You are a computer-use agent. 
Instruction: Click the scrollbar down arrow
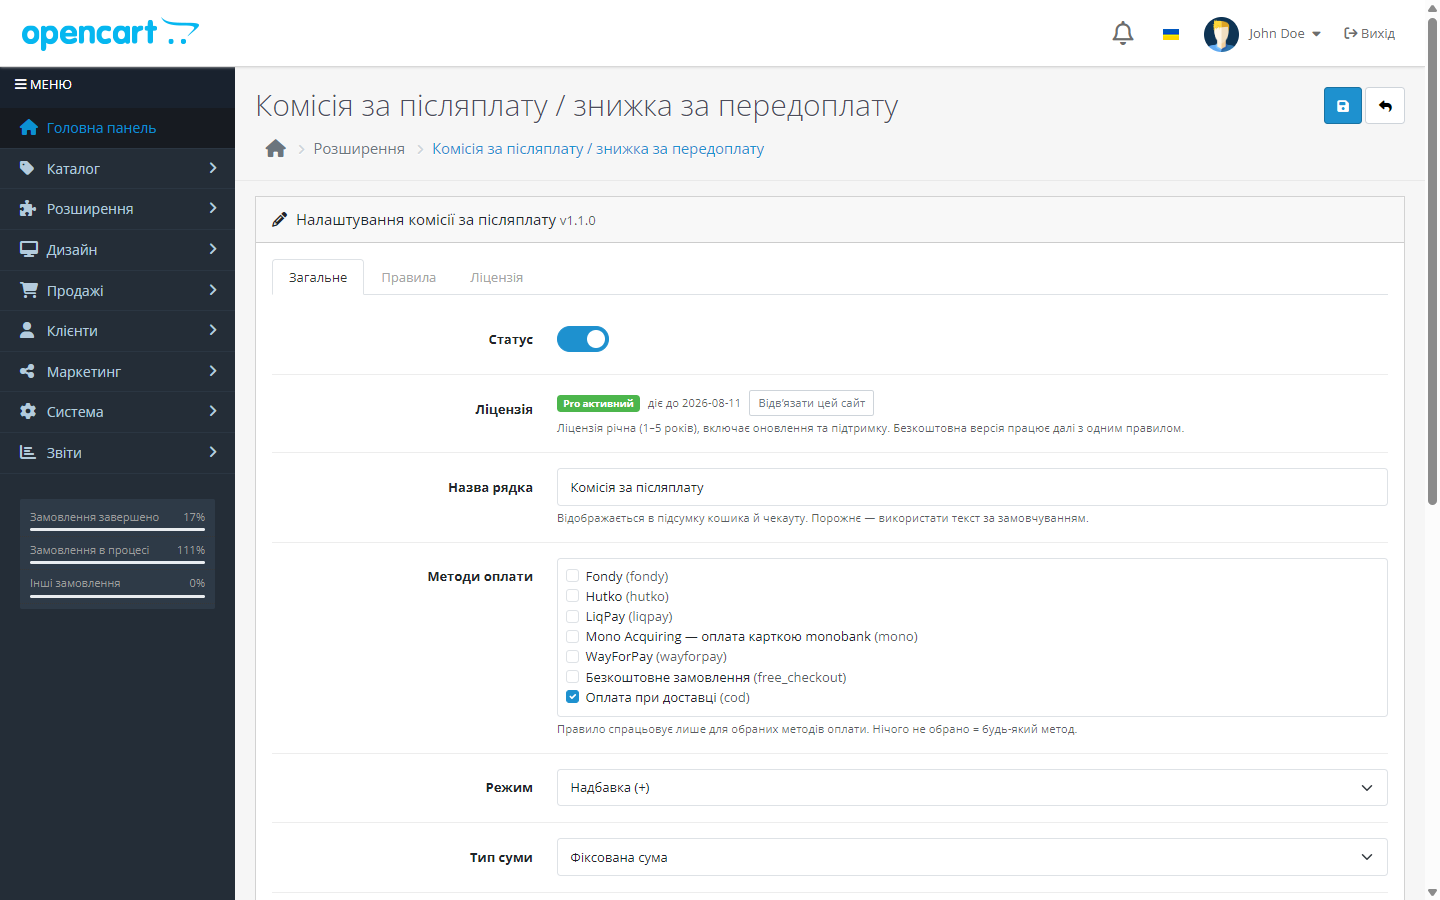(x=1432, y=892)
